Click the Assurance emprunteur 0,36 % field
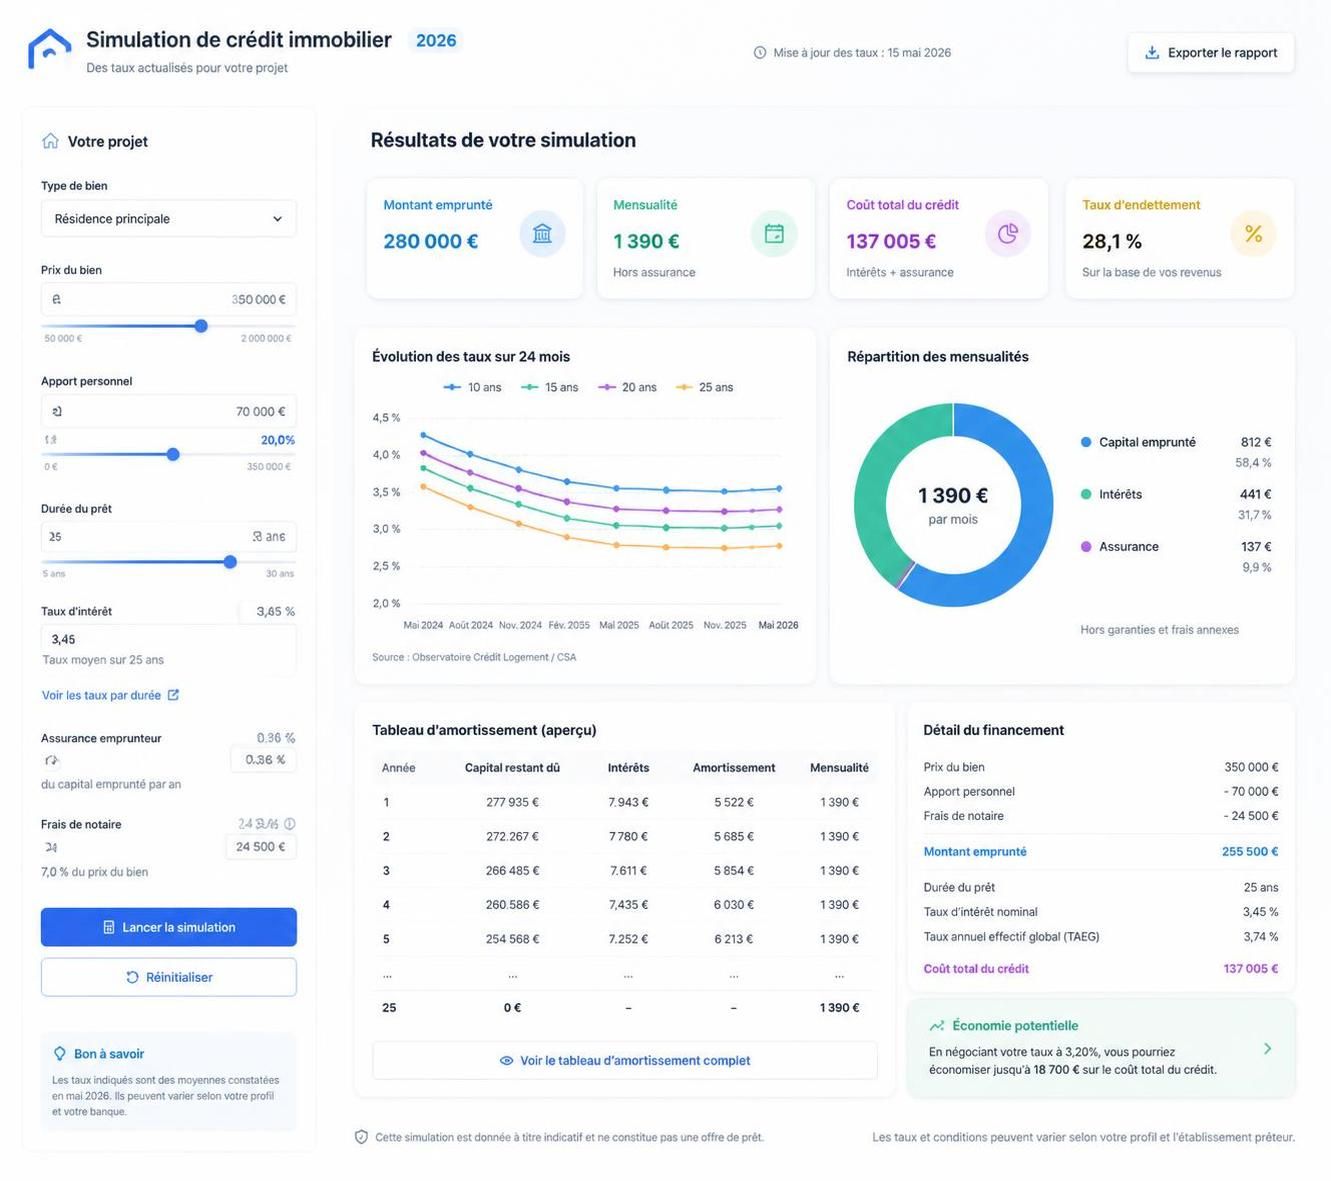 pyautogui.click(x=264, y=760)
